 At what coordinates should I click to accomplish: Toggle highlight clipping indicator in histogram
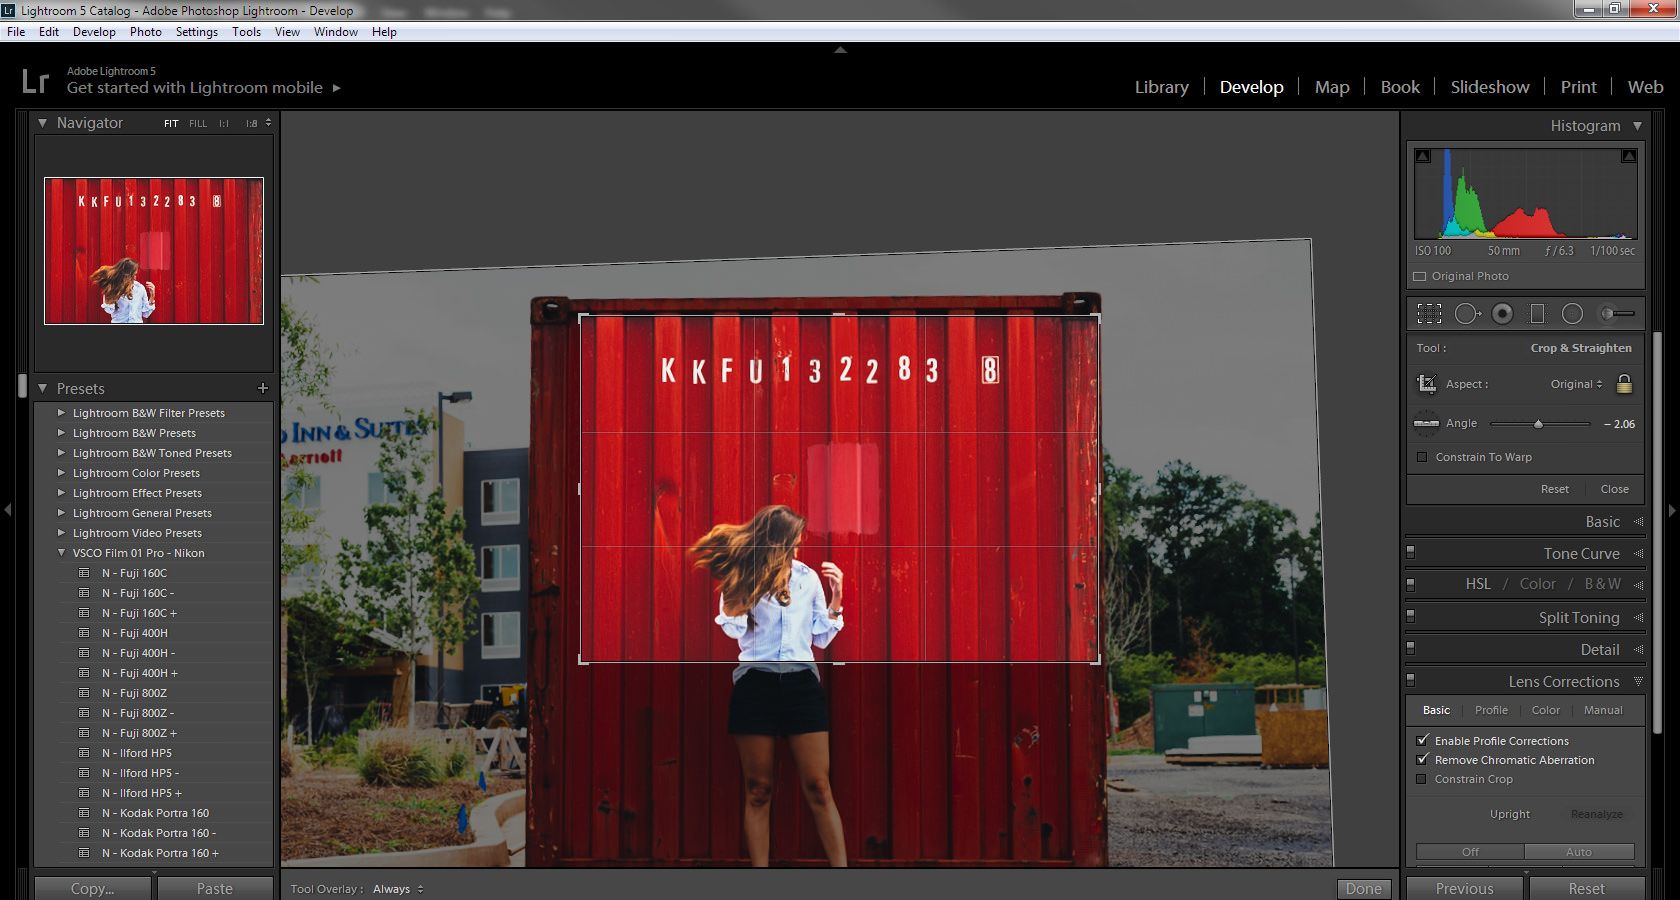tap(1629, 156)
